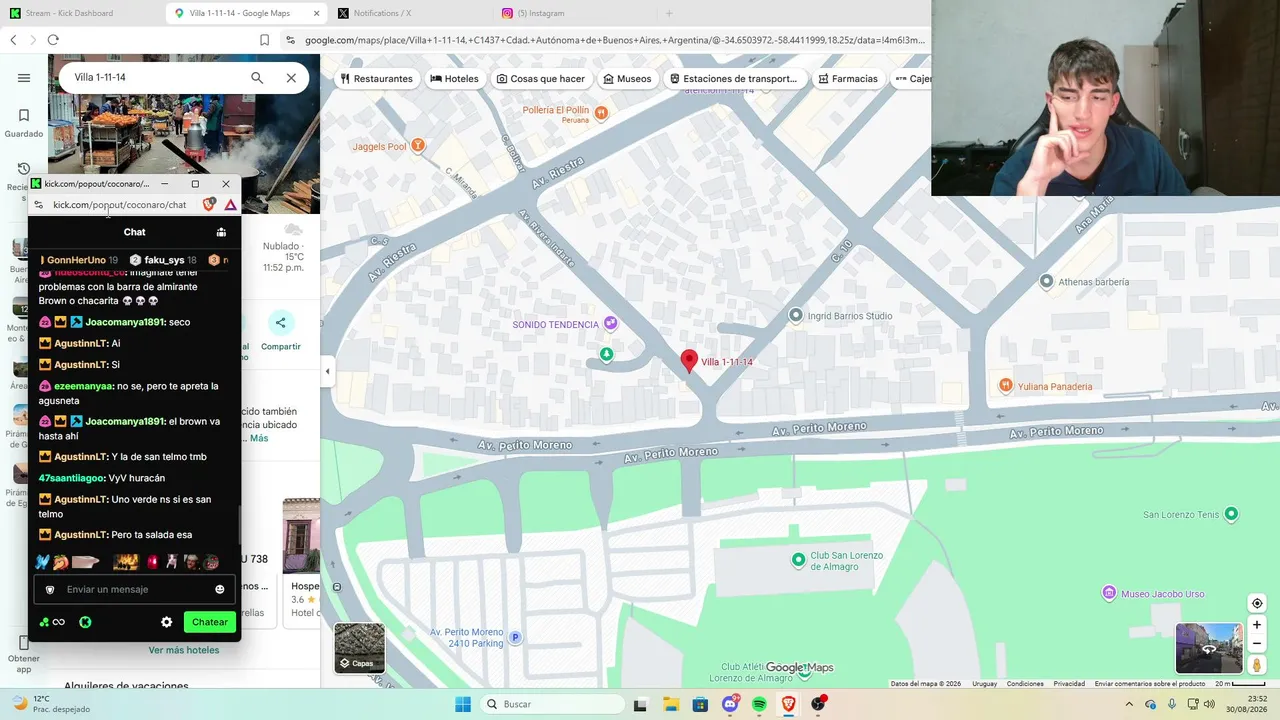Click the Privacidad footer link
1280x720 pixels.
tap(1069, 684)
